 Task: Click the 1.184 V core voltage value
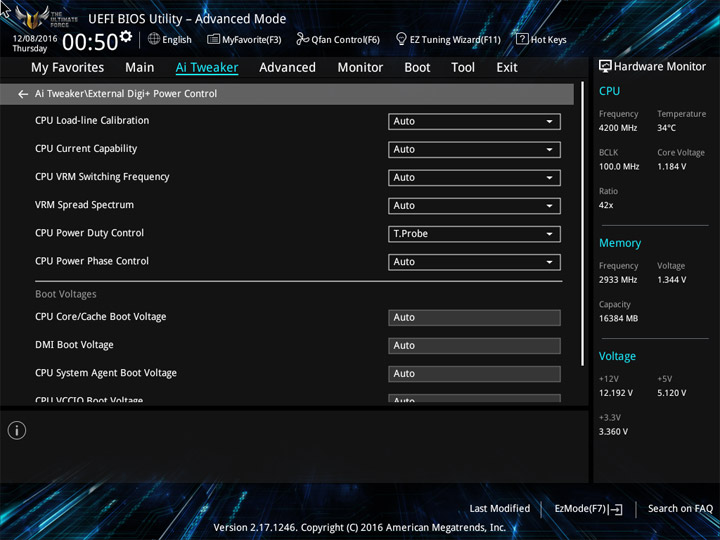click(672, 167)
